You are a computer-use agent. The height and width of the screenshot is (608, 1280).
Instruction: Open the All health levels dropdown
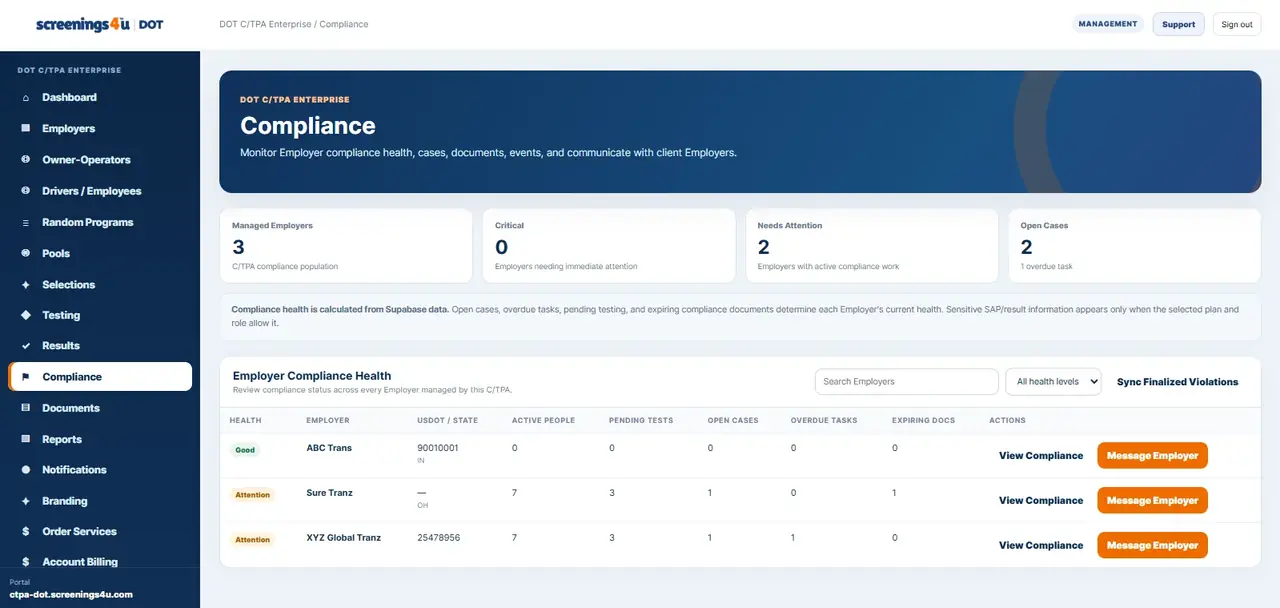(1053, 381)
